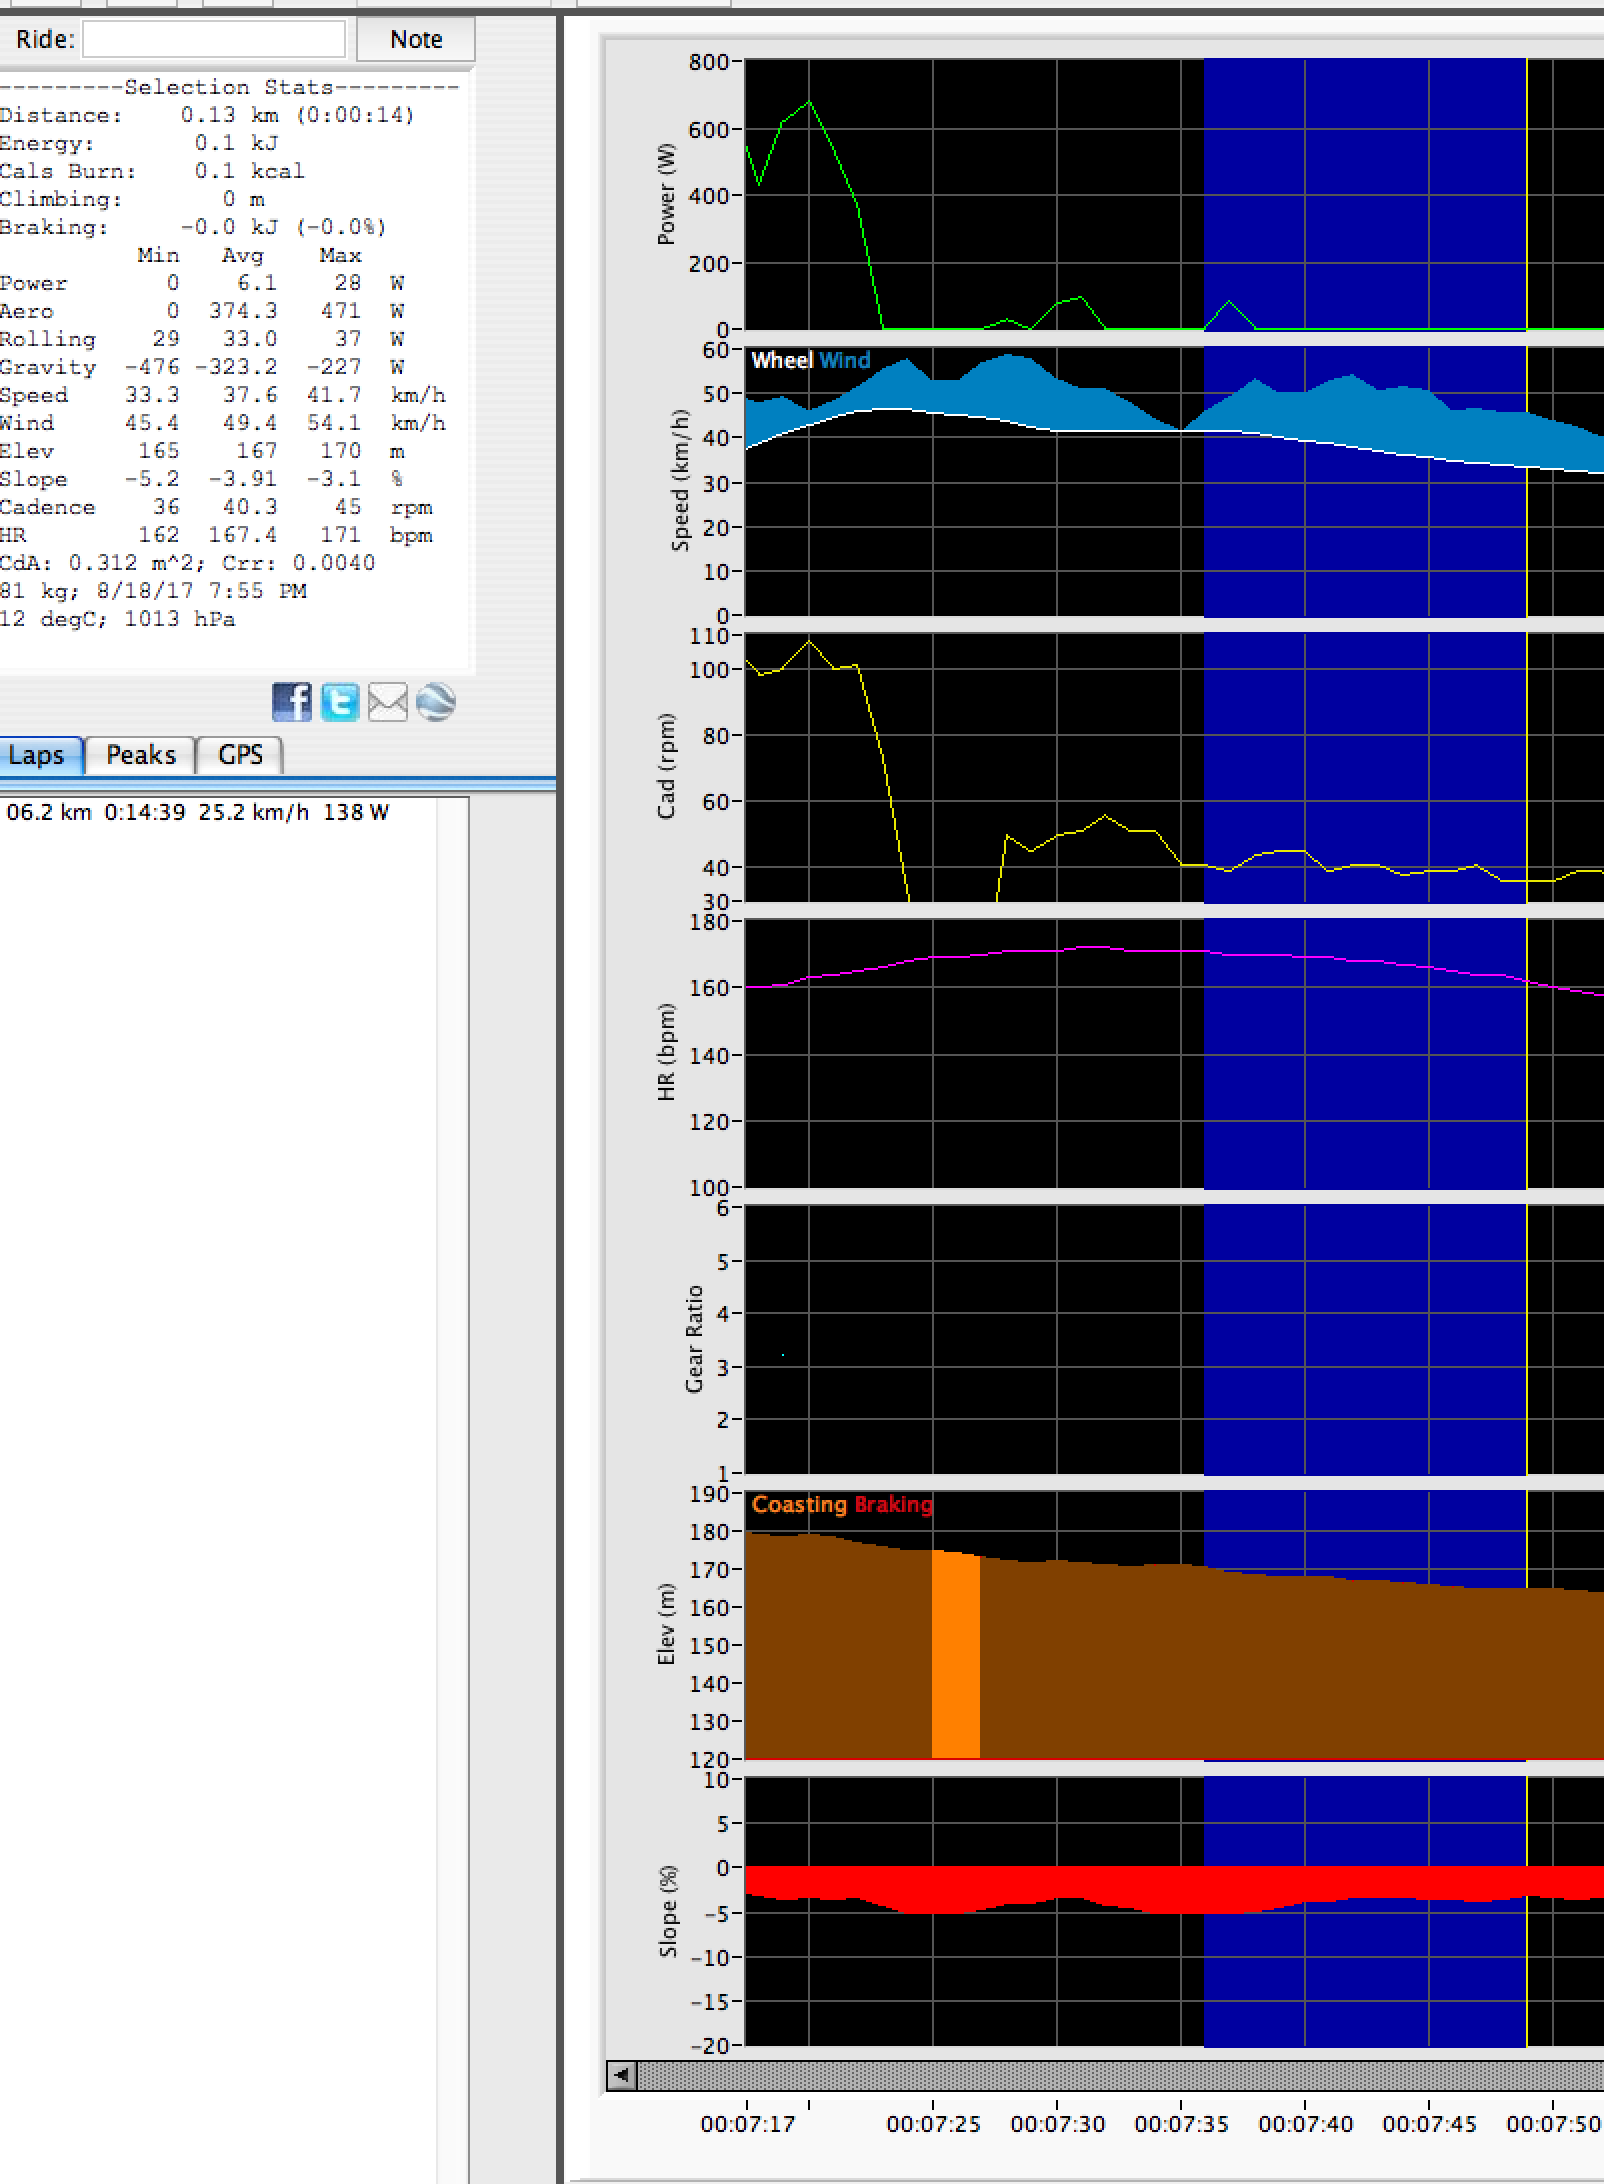Send ride via email envelope icon
Screen dimensions: 1604x2184
click(x=387, y=702)
